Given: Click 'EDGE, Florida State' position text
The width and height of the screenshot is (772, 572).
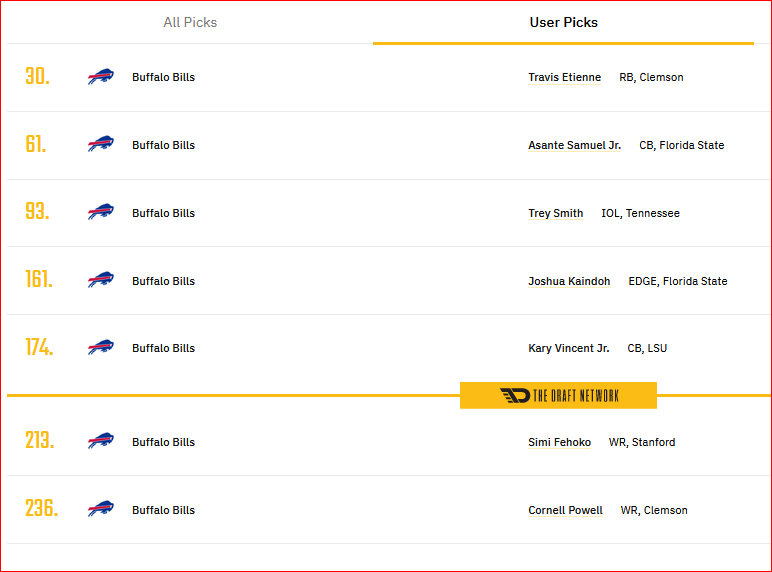Looking at the screenshot, I should point(677,281).
